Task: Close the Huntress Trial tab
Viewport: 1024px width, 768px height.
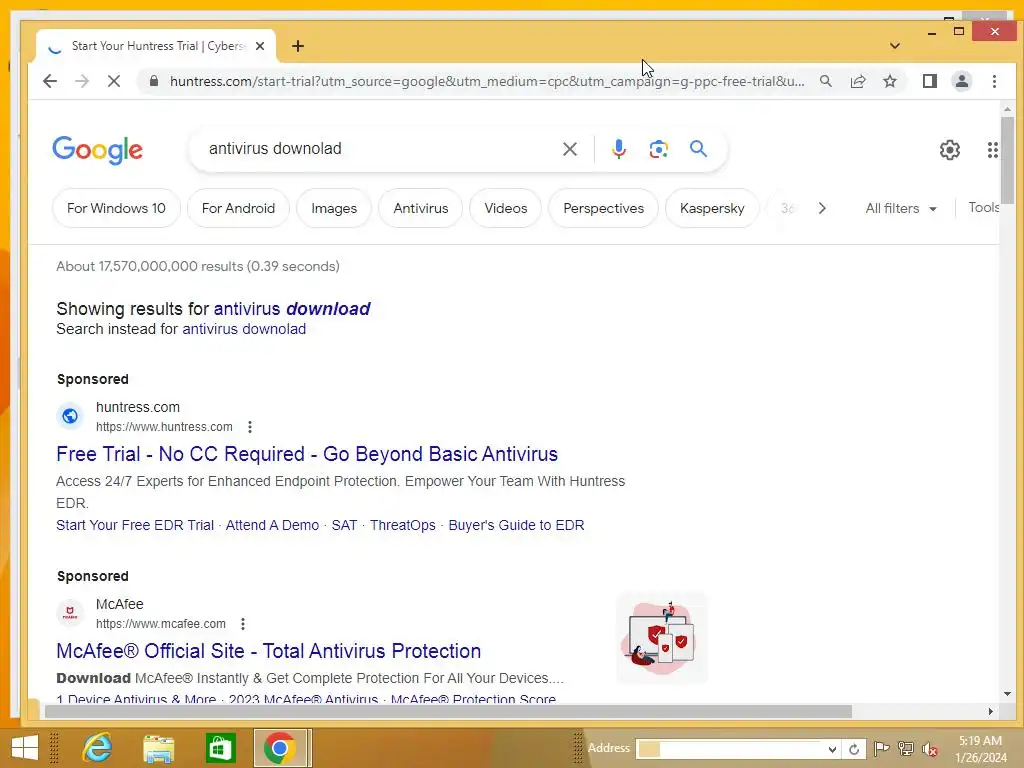Action: coord(260,46)
